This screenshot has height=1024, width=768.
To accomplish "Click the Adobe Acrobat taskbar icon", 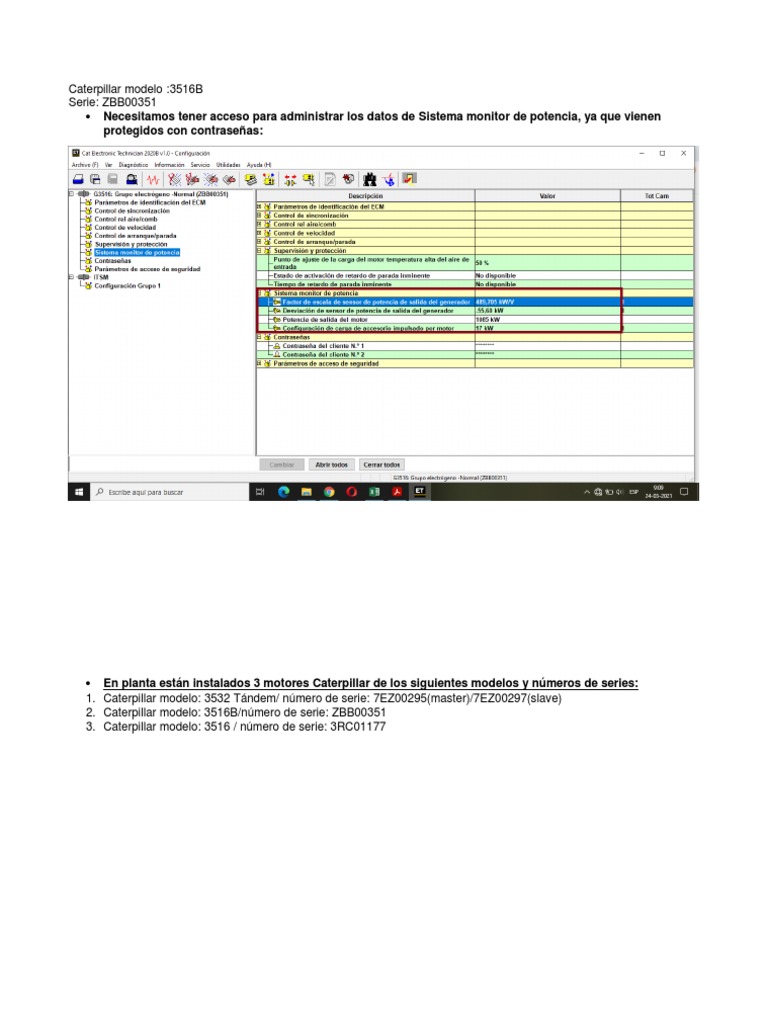I will [396, 492].
